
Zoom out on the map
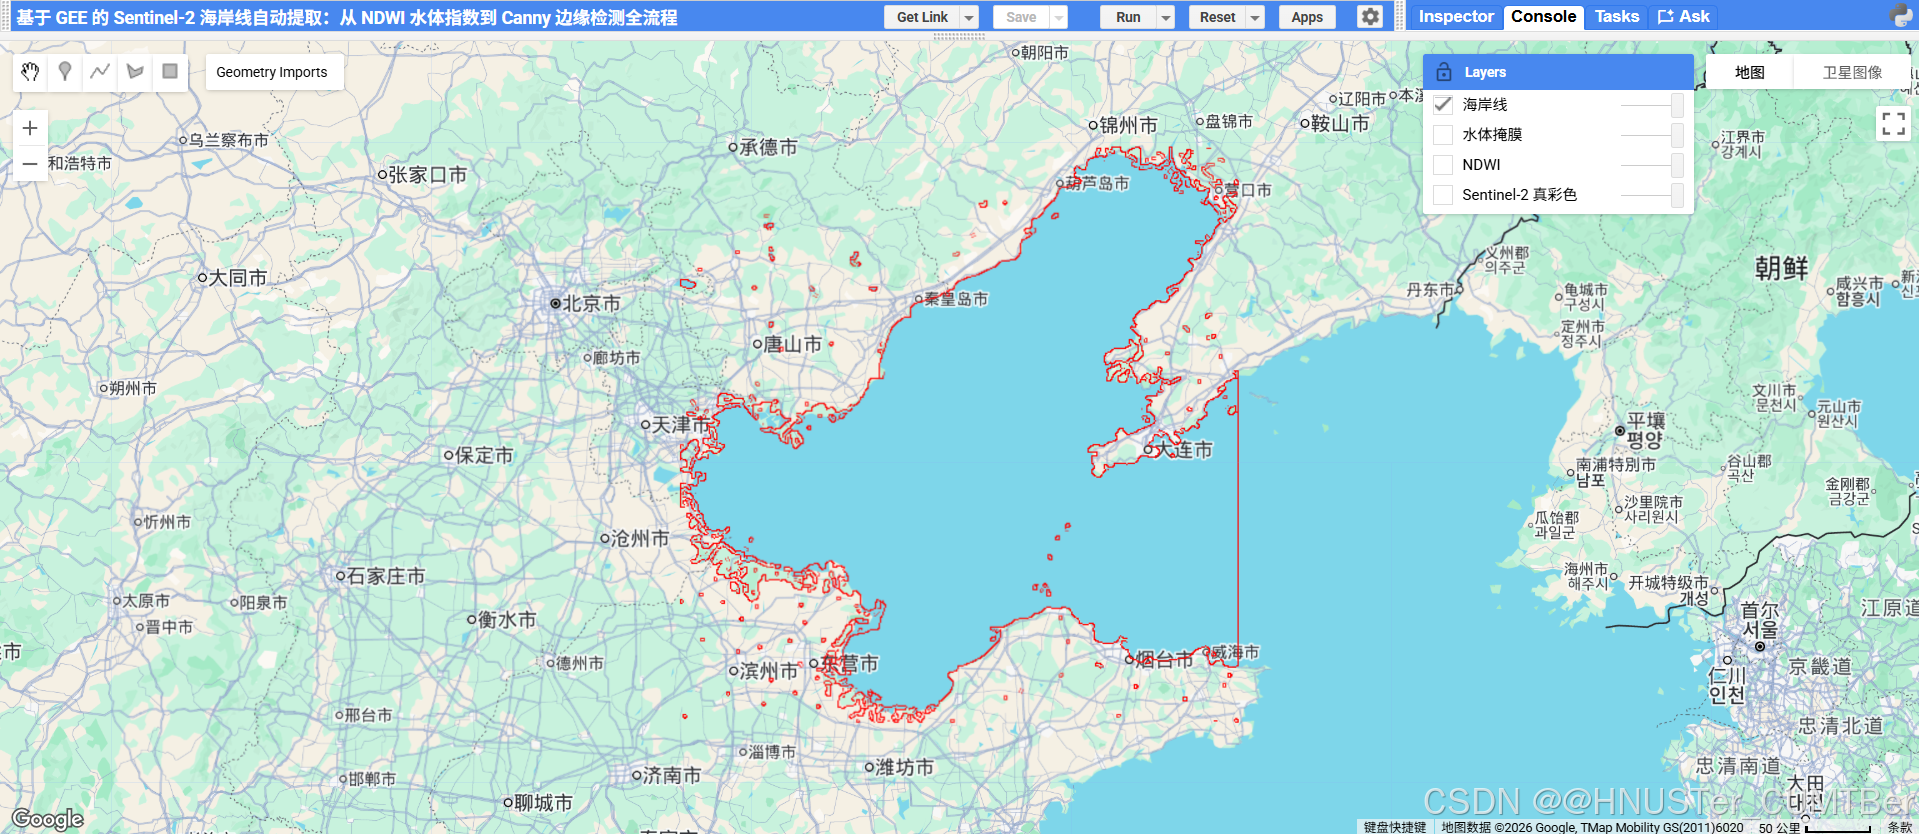[x=30, y=163]
